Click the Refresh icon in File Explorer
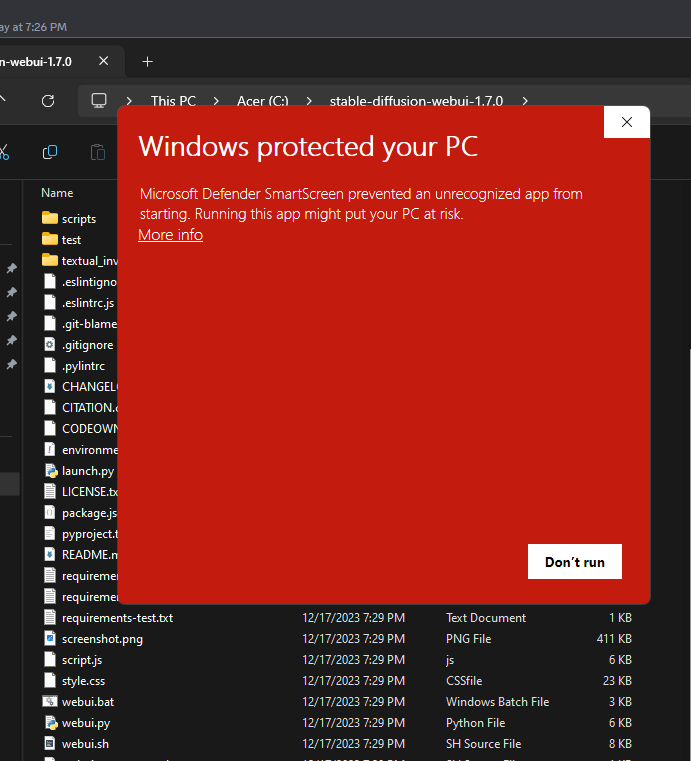The height and width of the screenshot is (761, 691). click(48, 101)
